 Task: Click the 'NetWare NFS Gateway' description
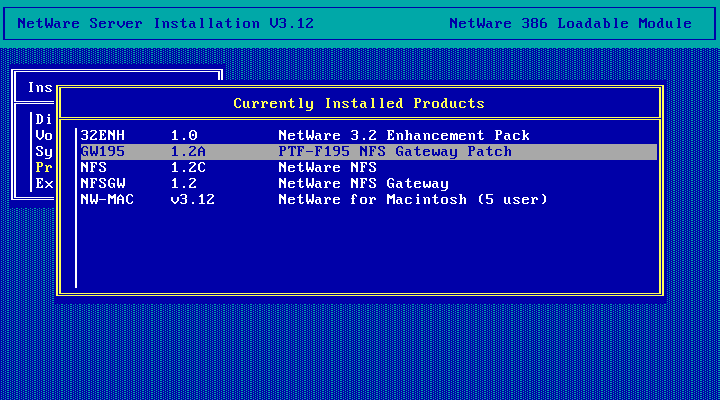coord(363,184)
